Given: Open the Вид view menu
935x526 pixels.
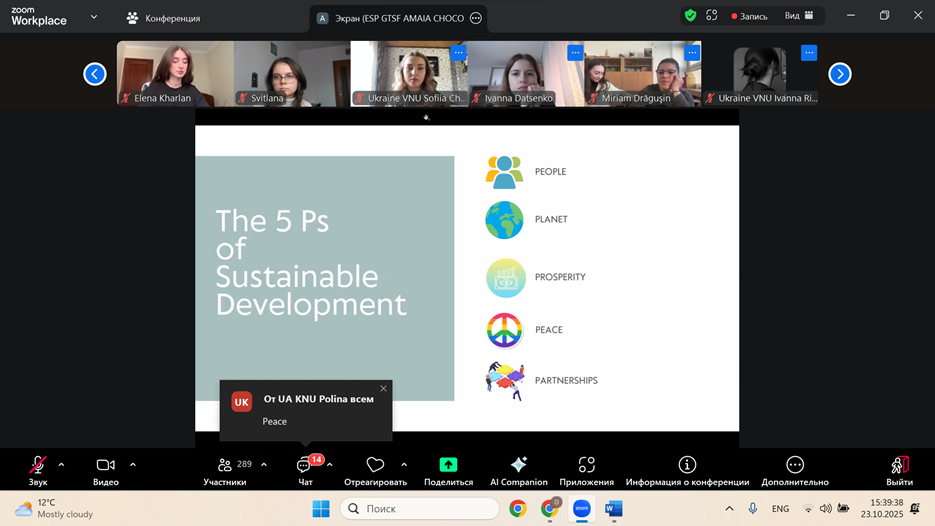Looking at the screenshot, I should 799,16.
